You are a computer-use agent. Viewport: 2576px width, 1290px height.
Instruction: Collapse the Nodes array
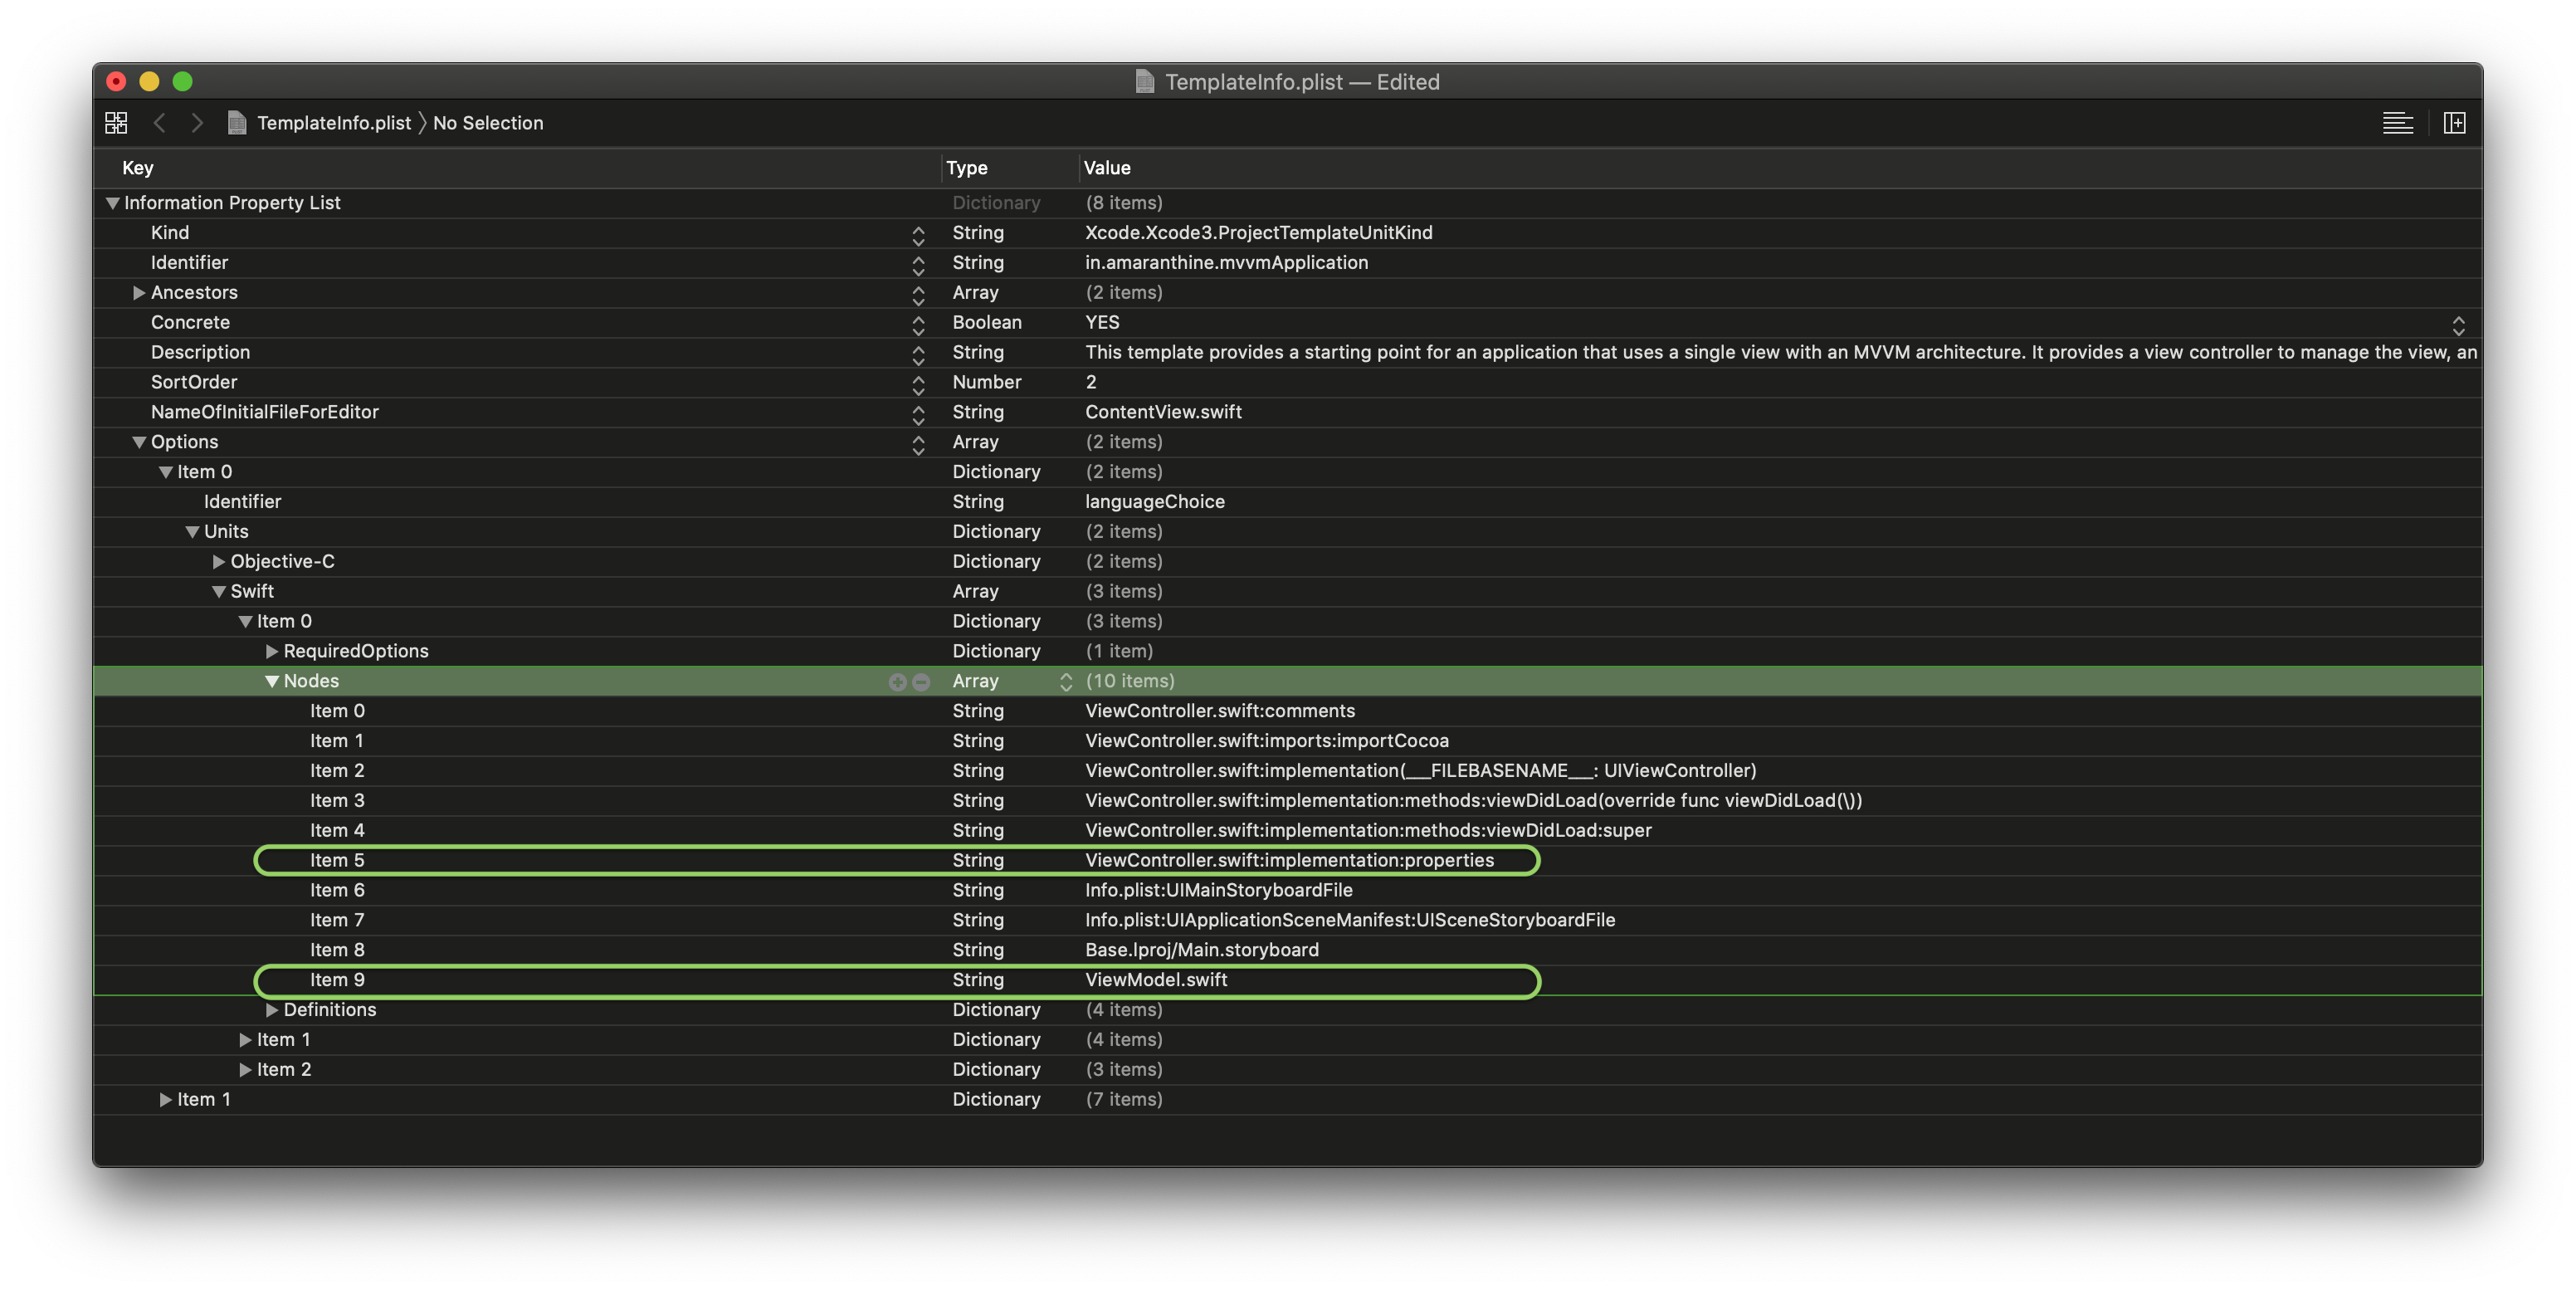(271, 682)
